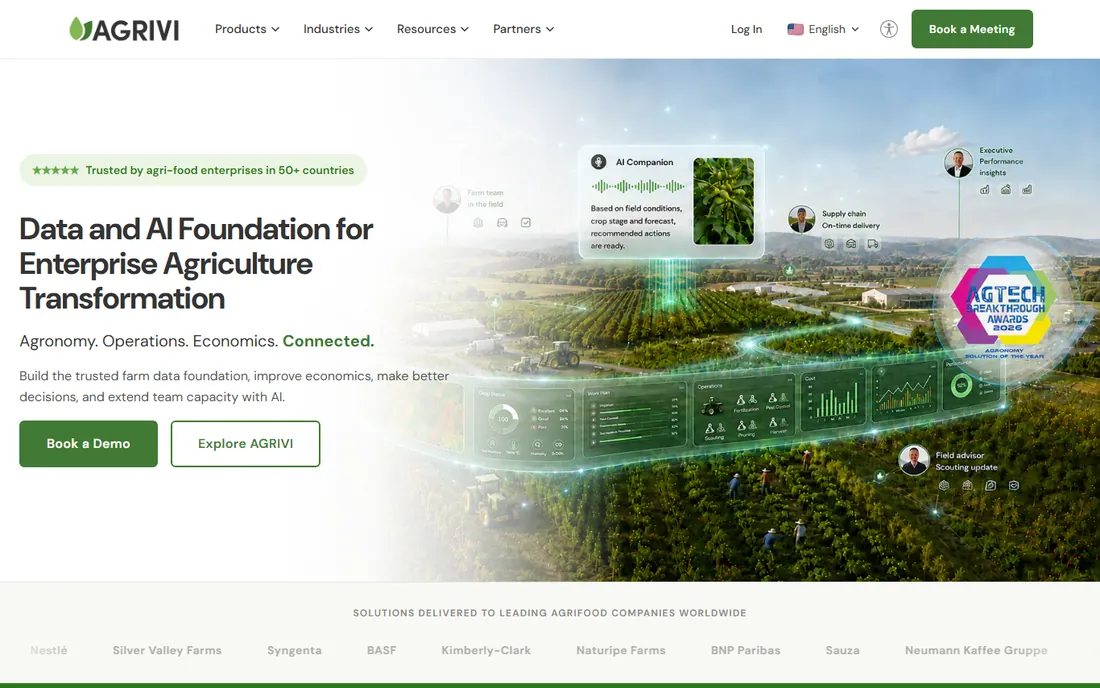Click the Syngenta company name

pos(294,650)
